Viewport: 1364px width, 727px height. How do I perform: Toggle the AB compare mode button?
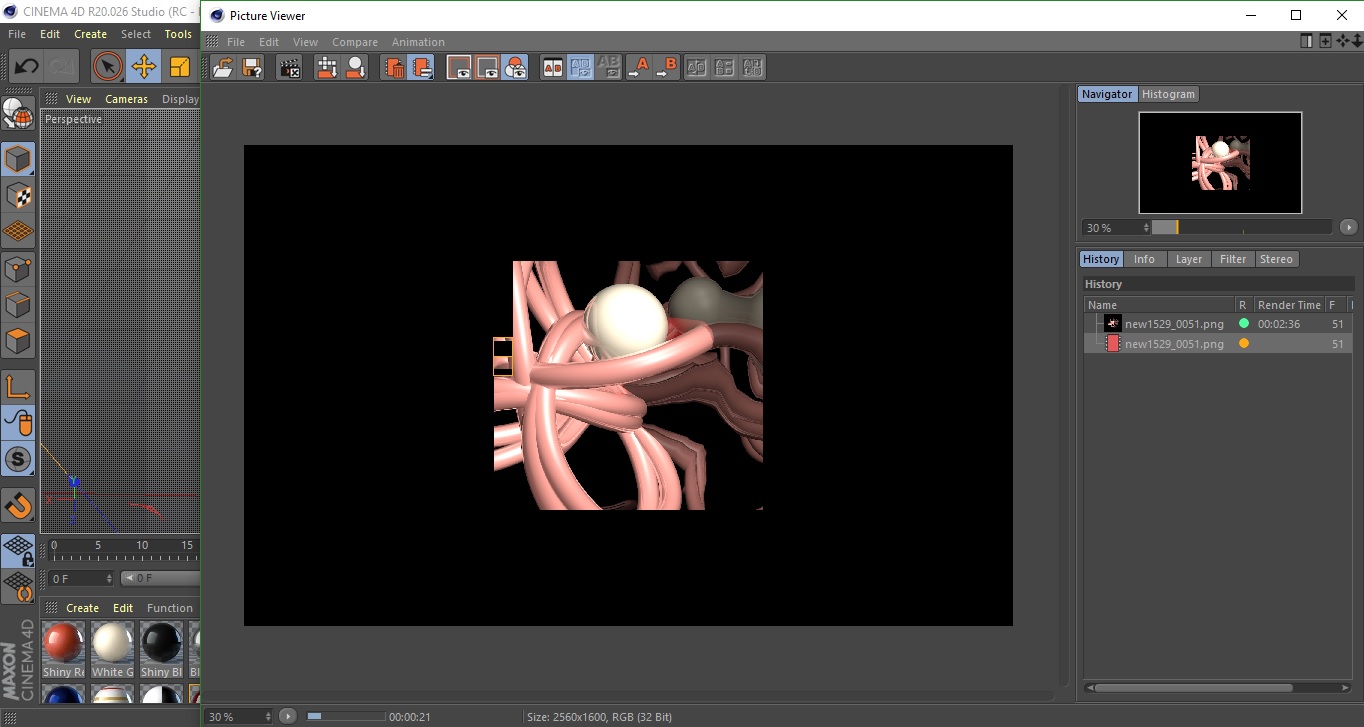pyautogui.click(x=552, y=68)
